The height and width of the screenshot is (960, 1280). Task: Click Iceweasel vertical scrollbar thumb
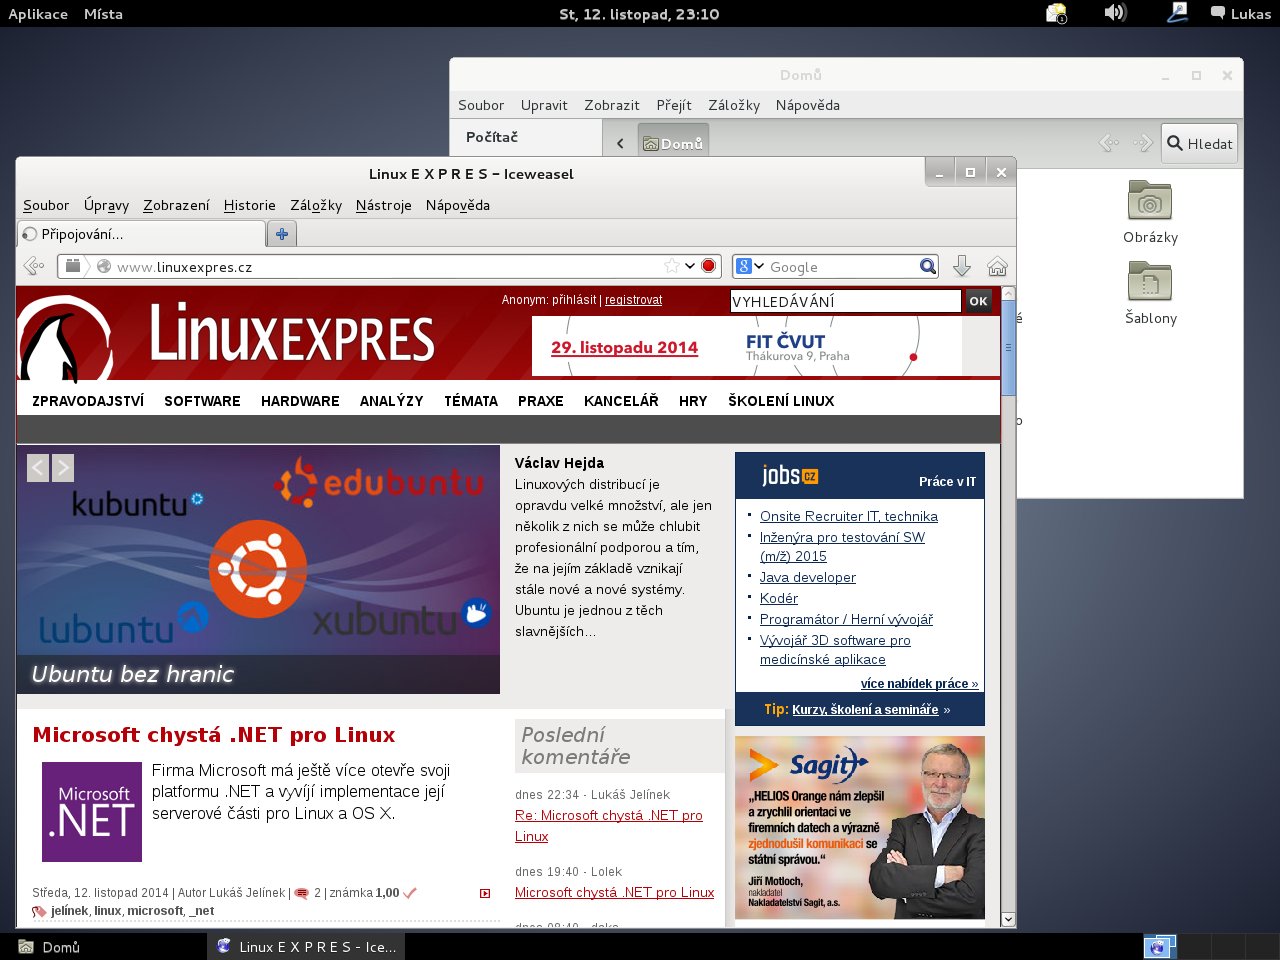[1008, 348]
